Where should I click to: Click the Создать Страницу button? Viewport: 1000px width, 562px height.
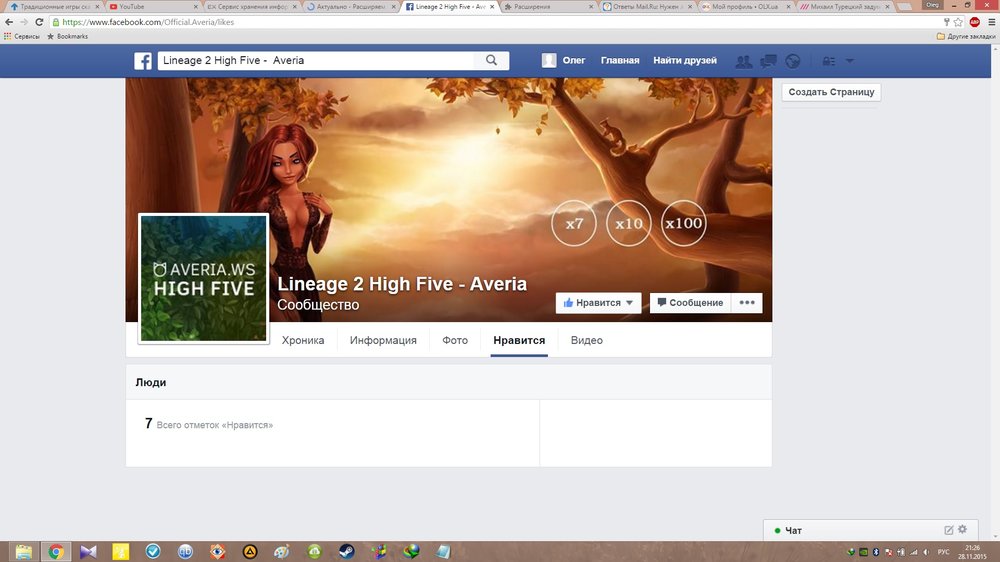tap(831, 92)
